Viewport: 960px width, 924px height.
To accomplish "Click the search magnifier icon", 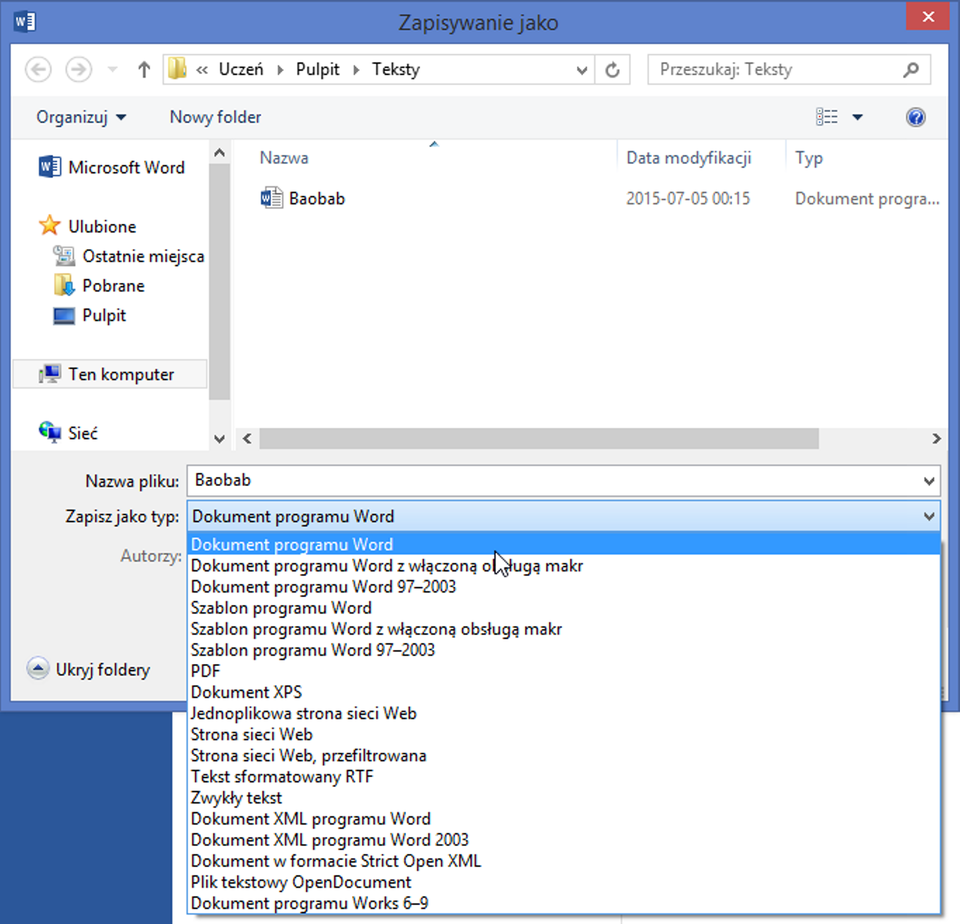I will pyautogui.click(x=912, y=69).
